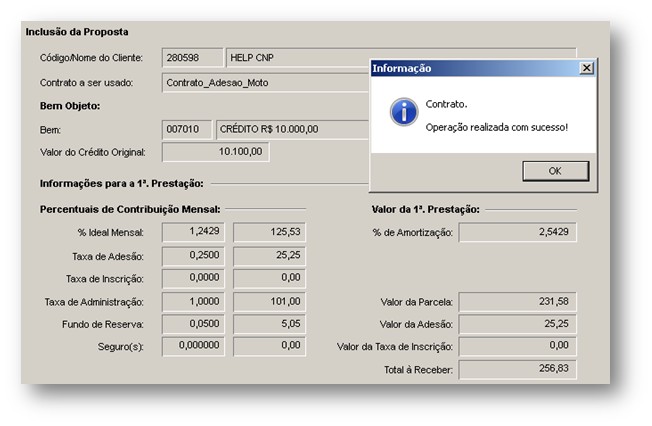Image resolution: width=652 pixels, height=426 pixels.
Task: Select the CRÉDITO R$ 10.000,00 field
Action: (292, 129)
